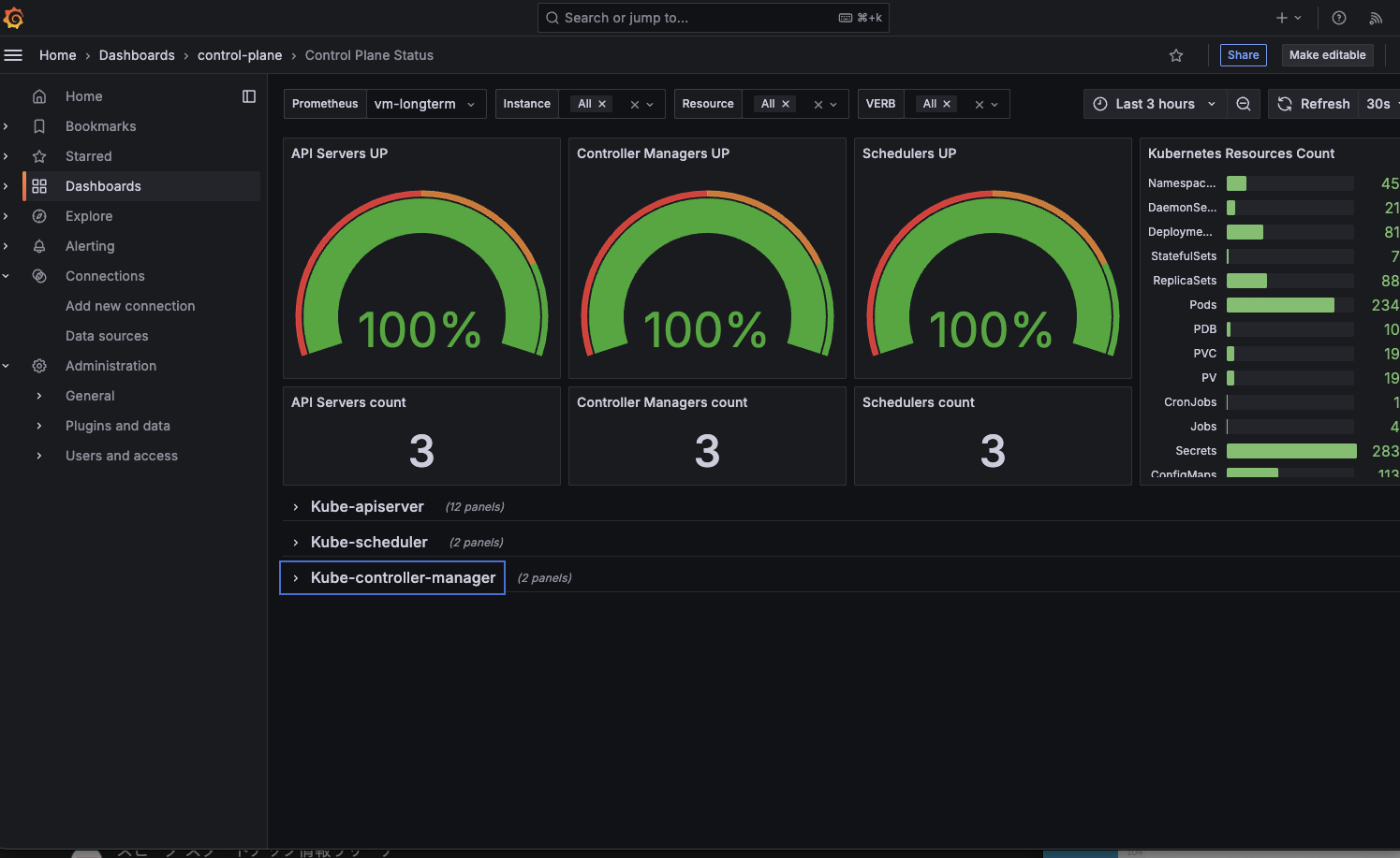
Task: Expand Plugins and data submenu chevron
Action: 39,426
